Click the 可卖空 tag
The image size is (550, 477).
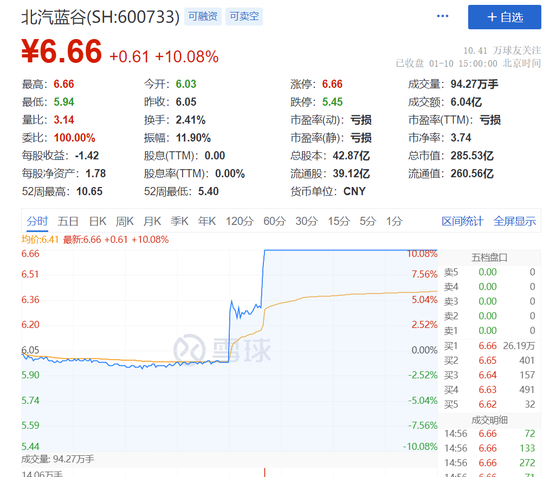pos(244,16)
